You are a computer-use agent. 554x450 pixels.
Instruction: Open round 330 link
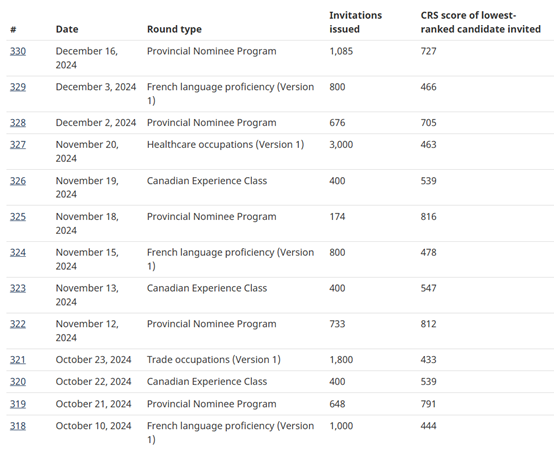pyautogui.click(x=18, y=52)
